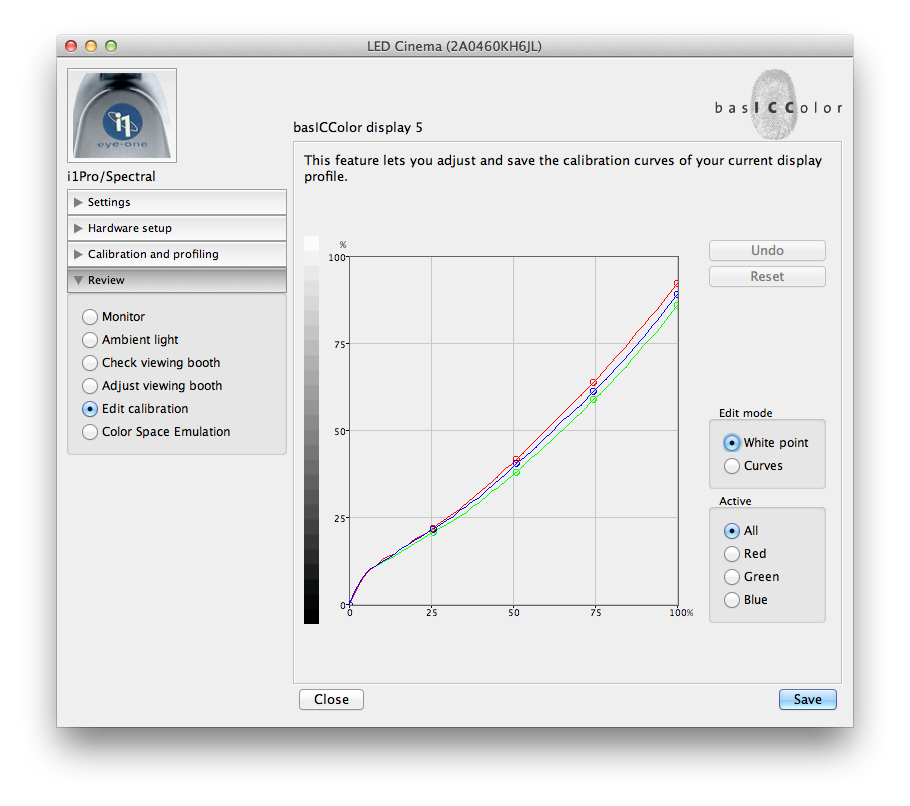Click green curve point at 75% input
910x806 pixels.
[593, 399]
